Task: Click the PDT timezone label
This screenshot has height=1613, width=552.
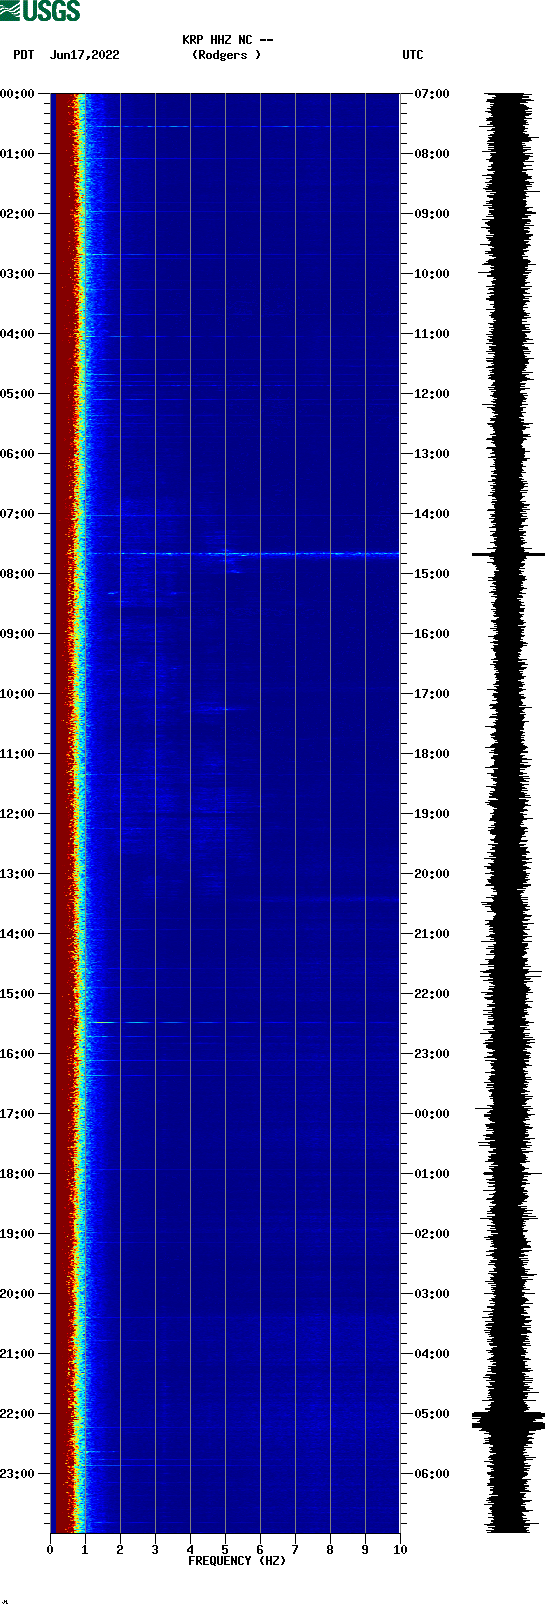Action: [x=24, y=55]
